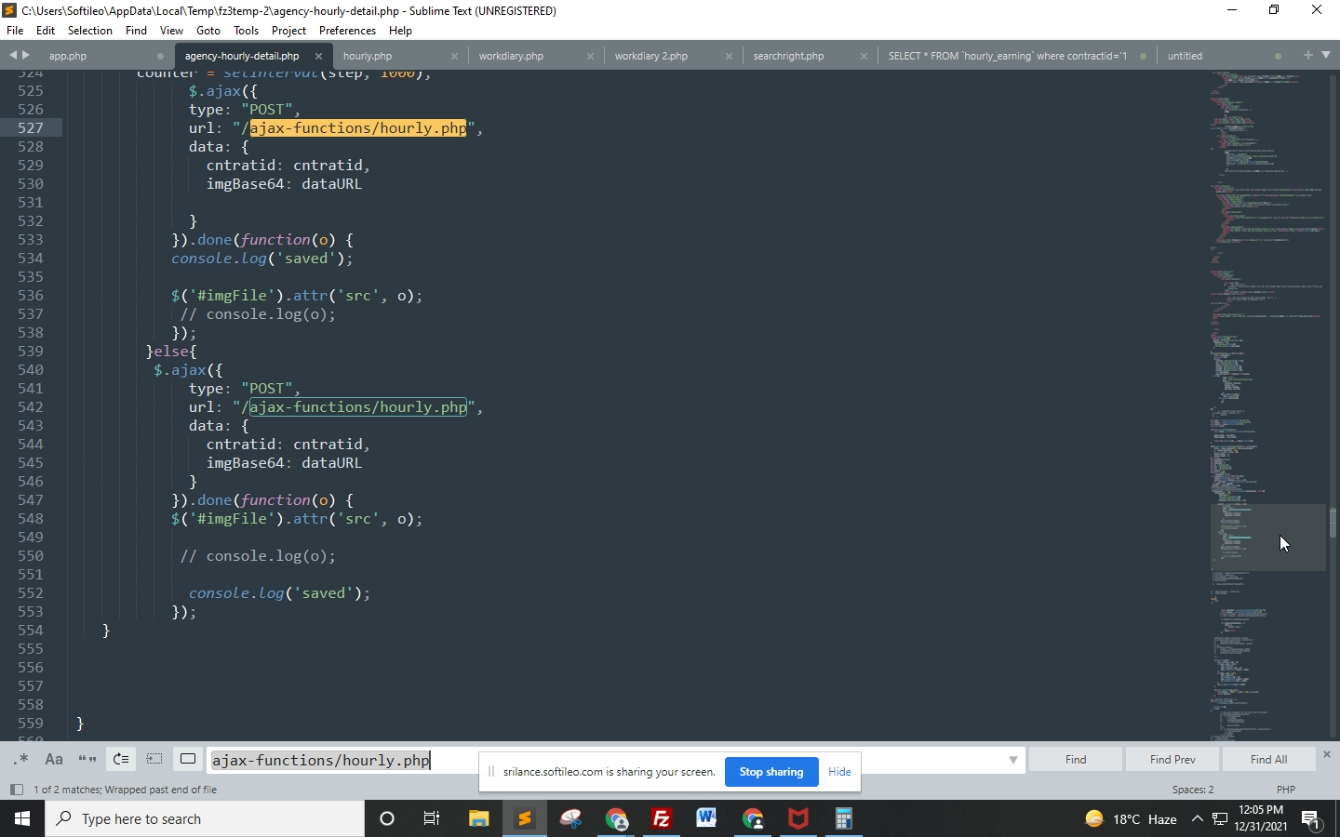The width and height of the screenshot is (1340, 837).
Task: Click the vertical scrollbar thumb
Action: click(1332, 523)
